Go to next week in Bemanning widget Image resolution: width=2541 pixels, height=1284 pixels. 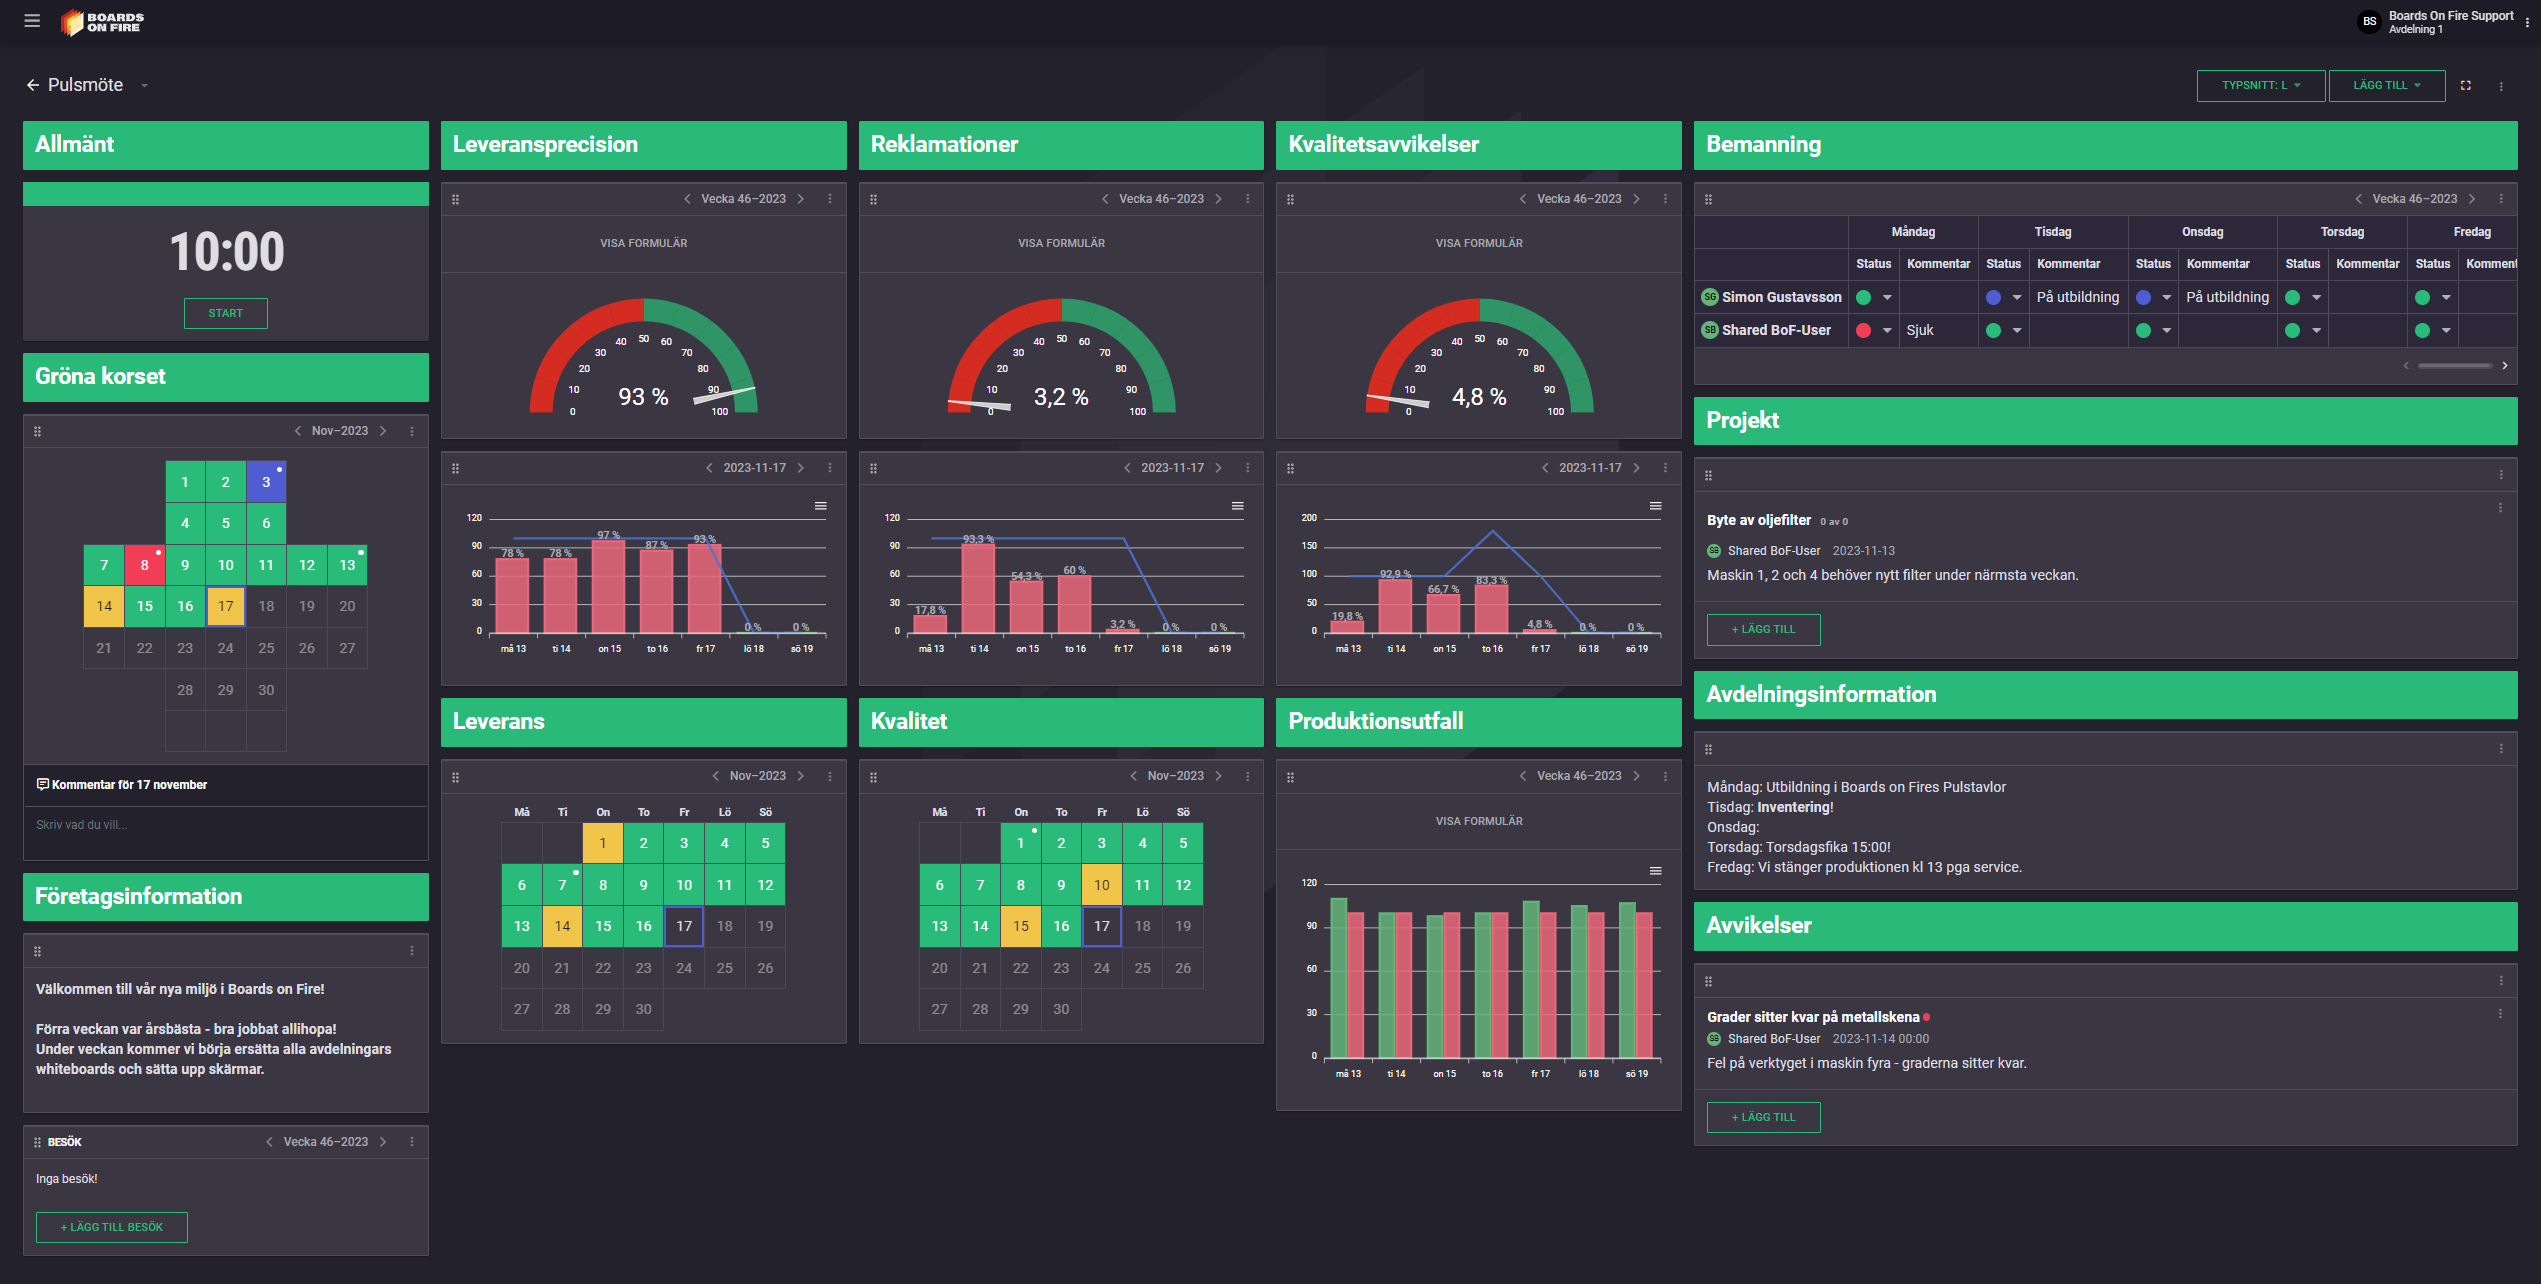tap(2472, 199)
